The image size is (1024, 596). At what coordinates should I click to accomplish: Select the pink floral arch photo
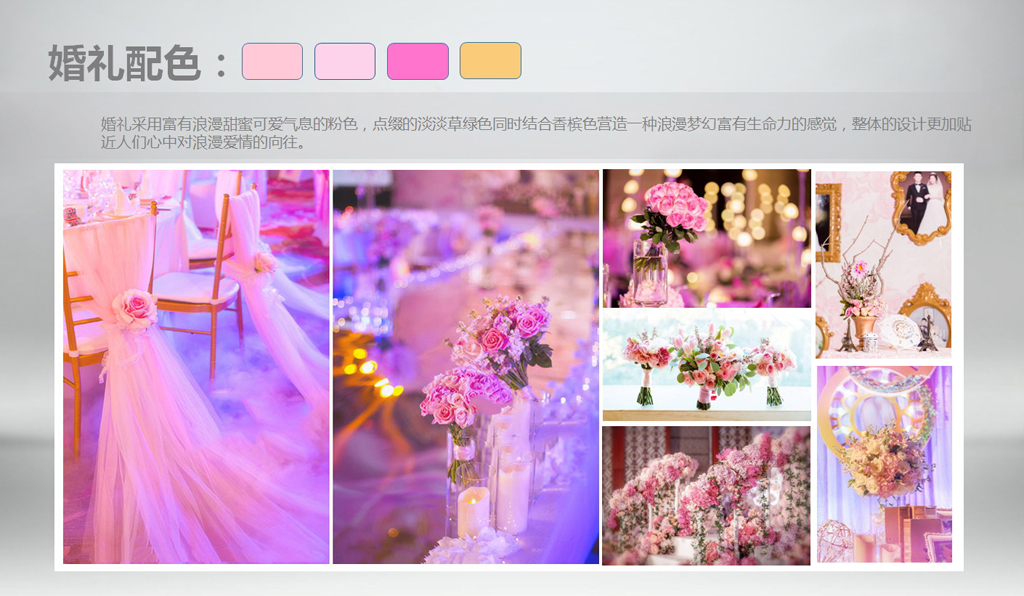(706, 495)
